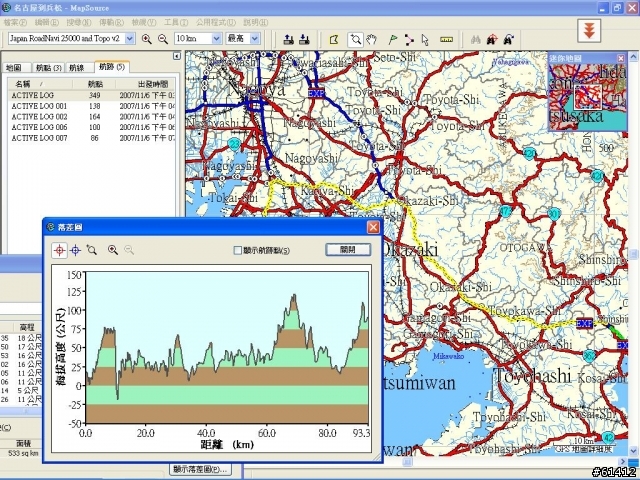640x480 pixels.
Task: Select the route tool
Action: click(x=409, y=40)
